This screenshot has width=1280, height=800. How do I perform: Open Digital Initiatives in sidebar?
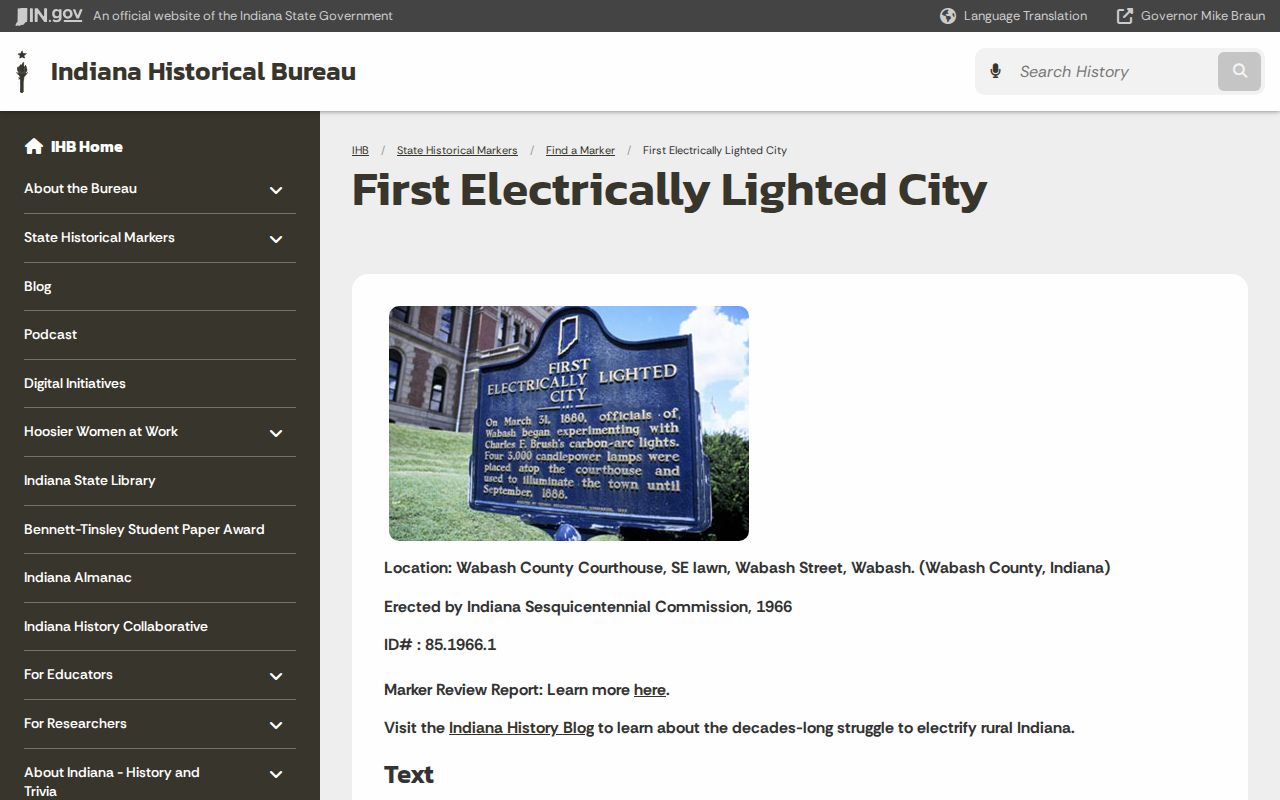(160, 383)
